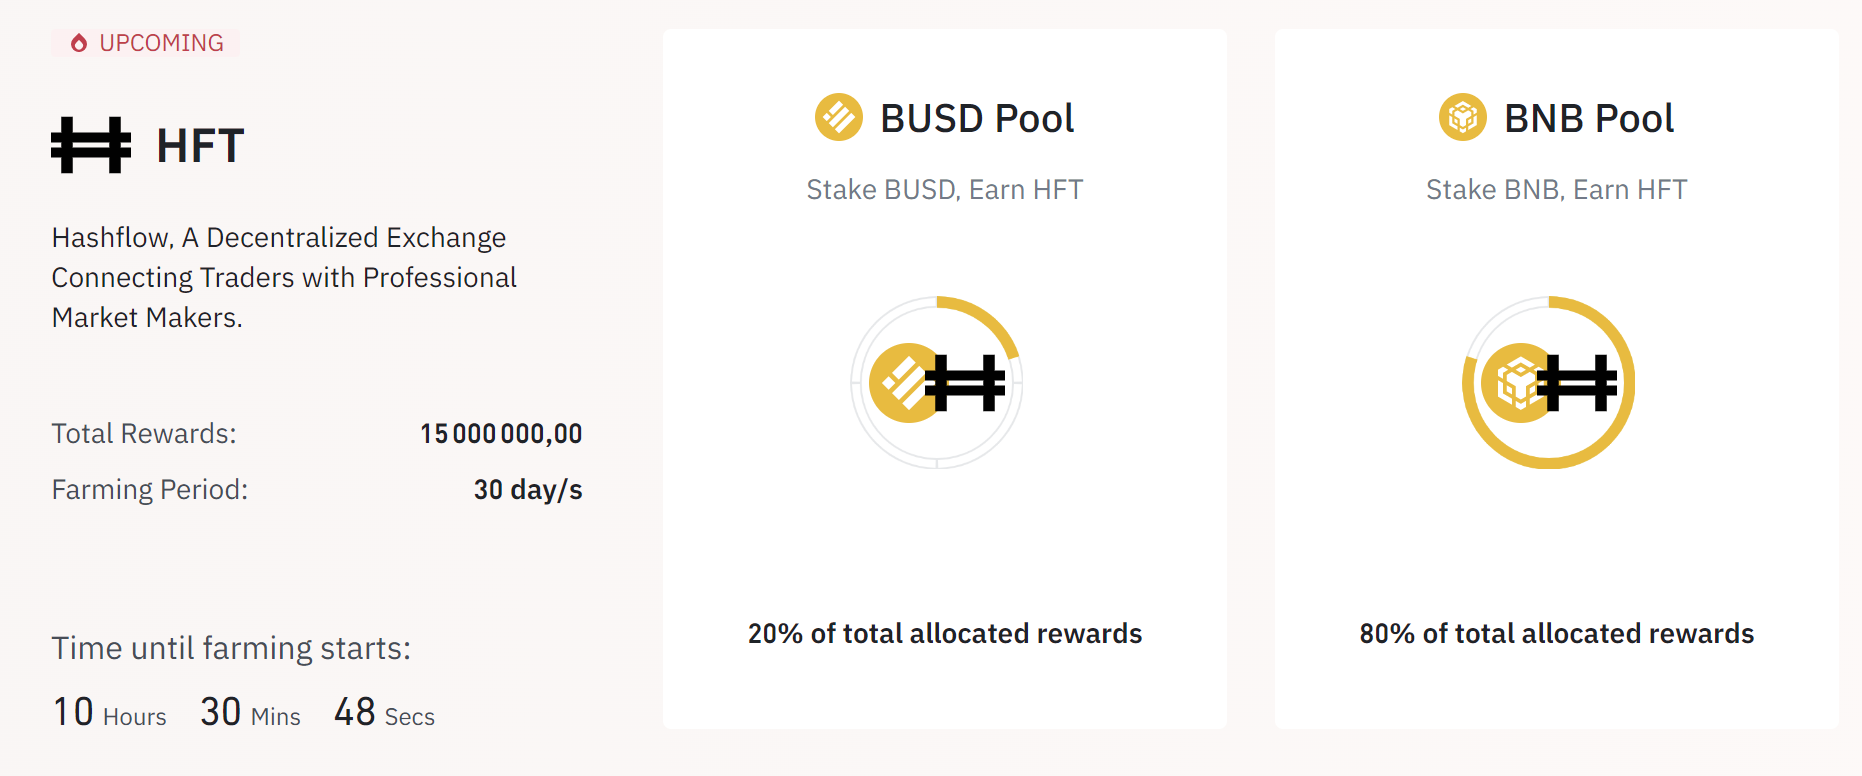Image resolution: width=1862 pixels, height=776 pixels.
Task: Click the HFT railroad-track symbol in BUSD Pool circle
Action: pos(966,382)
